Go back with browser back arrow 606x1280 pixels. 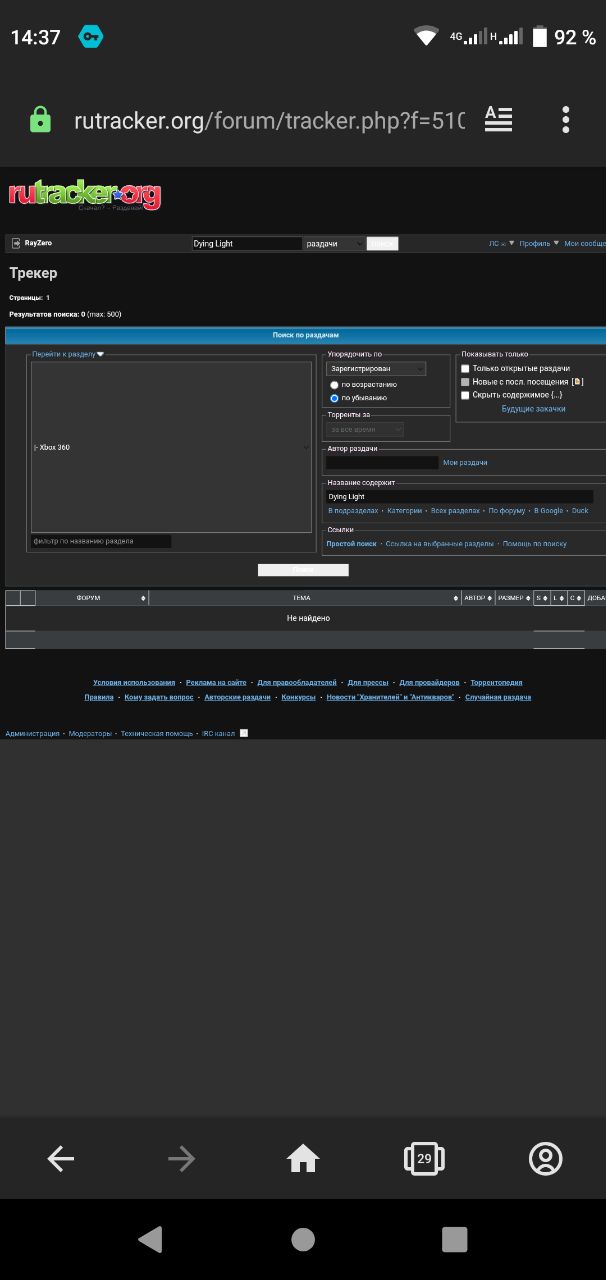pos(61,1159)
